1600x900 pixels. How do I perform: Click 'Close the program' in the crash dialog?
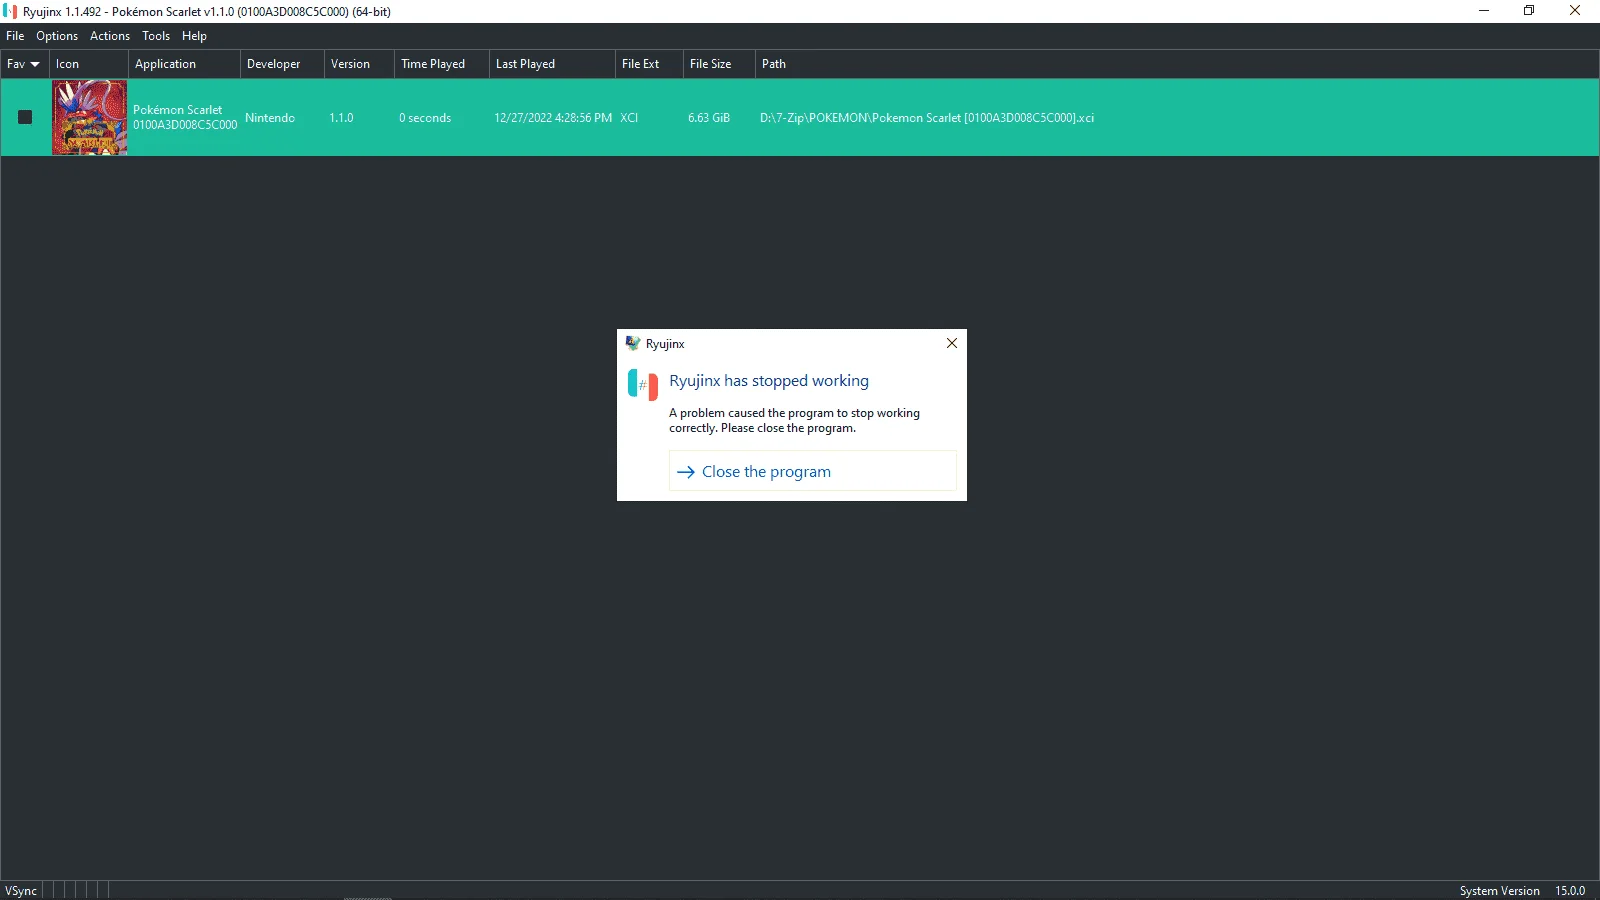tap(812, 471)
